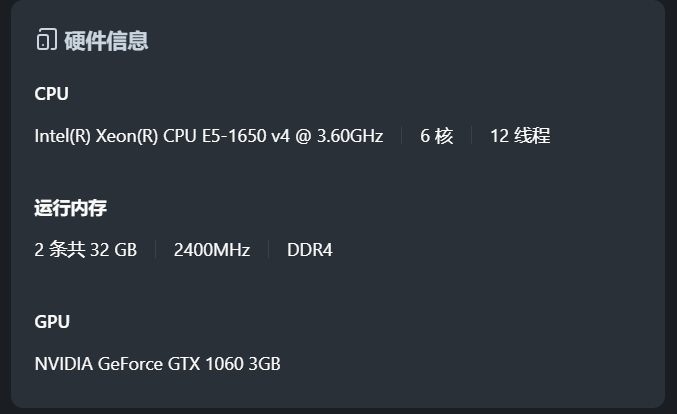This screenshot has height=414, width=677.
Task: Click the 3GB video memory value
Action: click(264, 364)
